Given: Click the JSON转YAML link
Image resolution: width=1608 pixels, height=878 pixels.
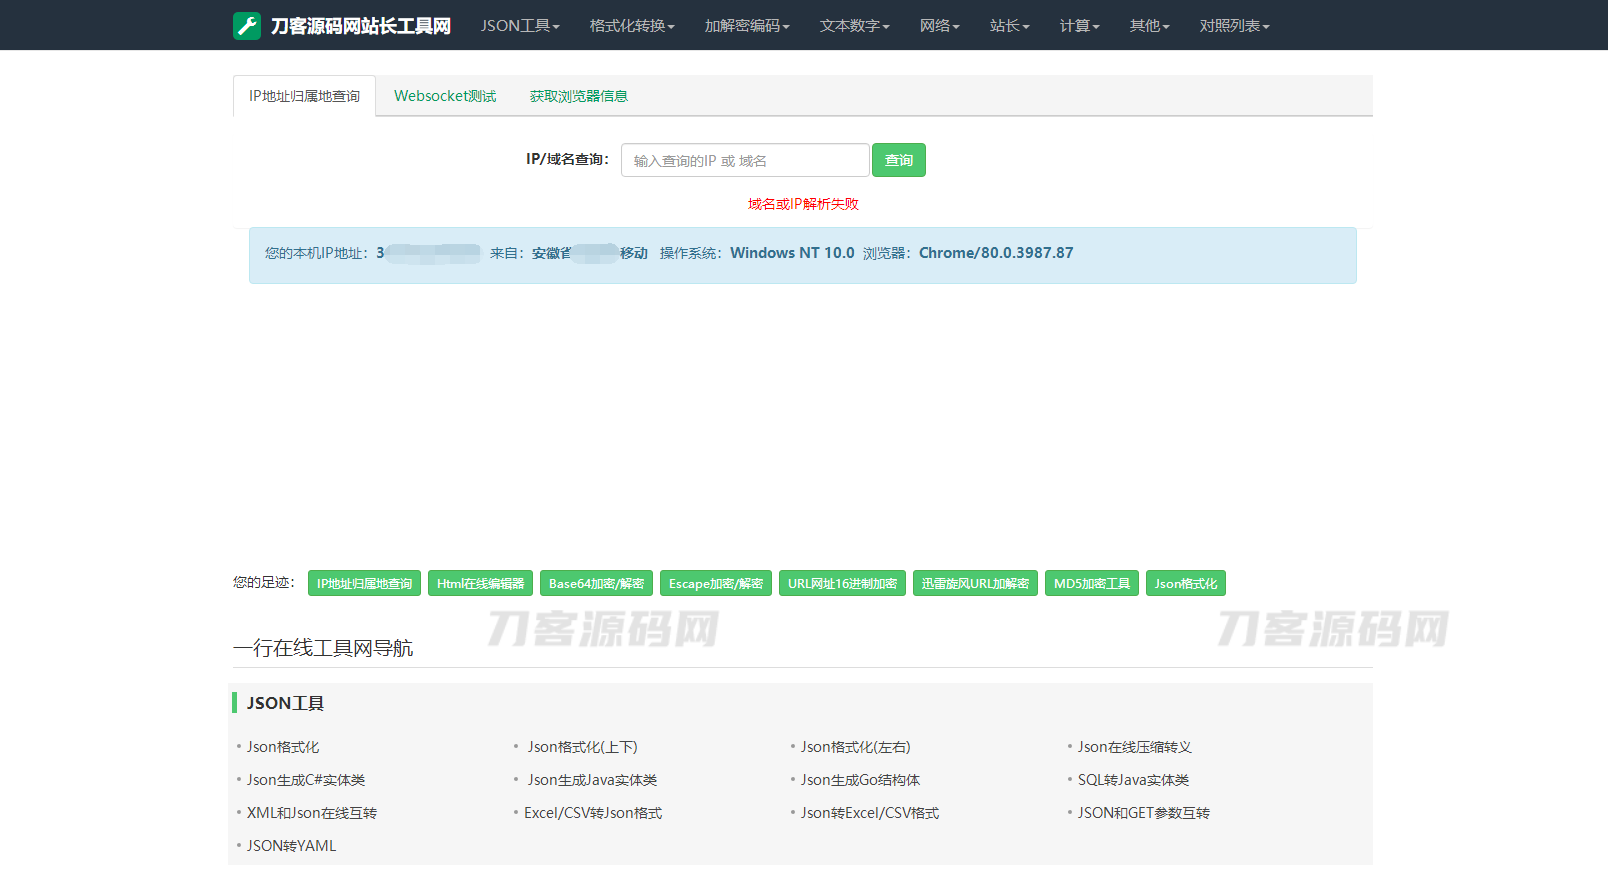Looking at the screenshot, I should click(x=291, y=846).
